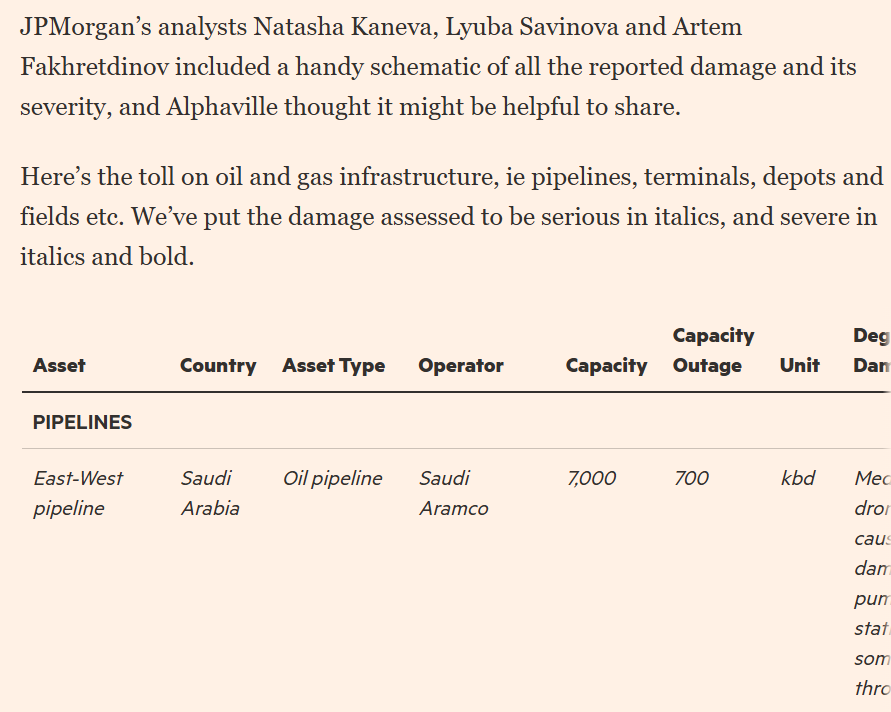
Task: Click the kbd unit cell
Action: coord(798,479)
